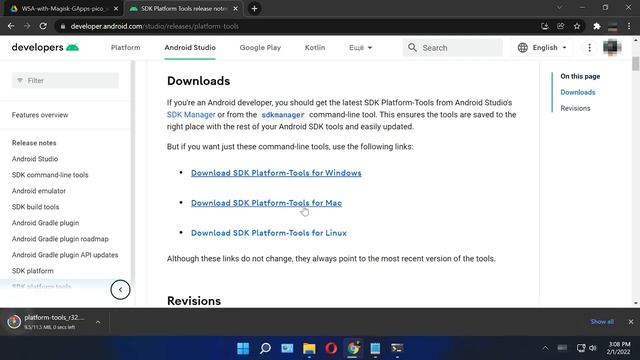
Task: Jump to Downloads in On this page
Action: [578, 92]
